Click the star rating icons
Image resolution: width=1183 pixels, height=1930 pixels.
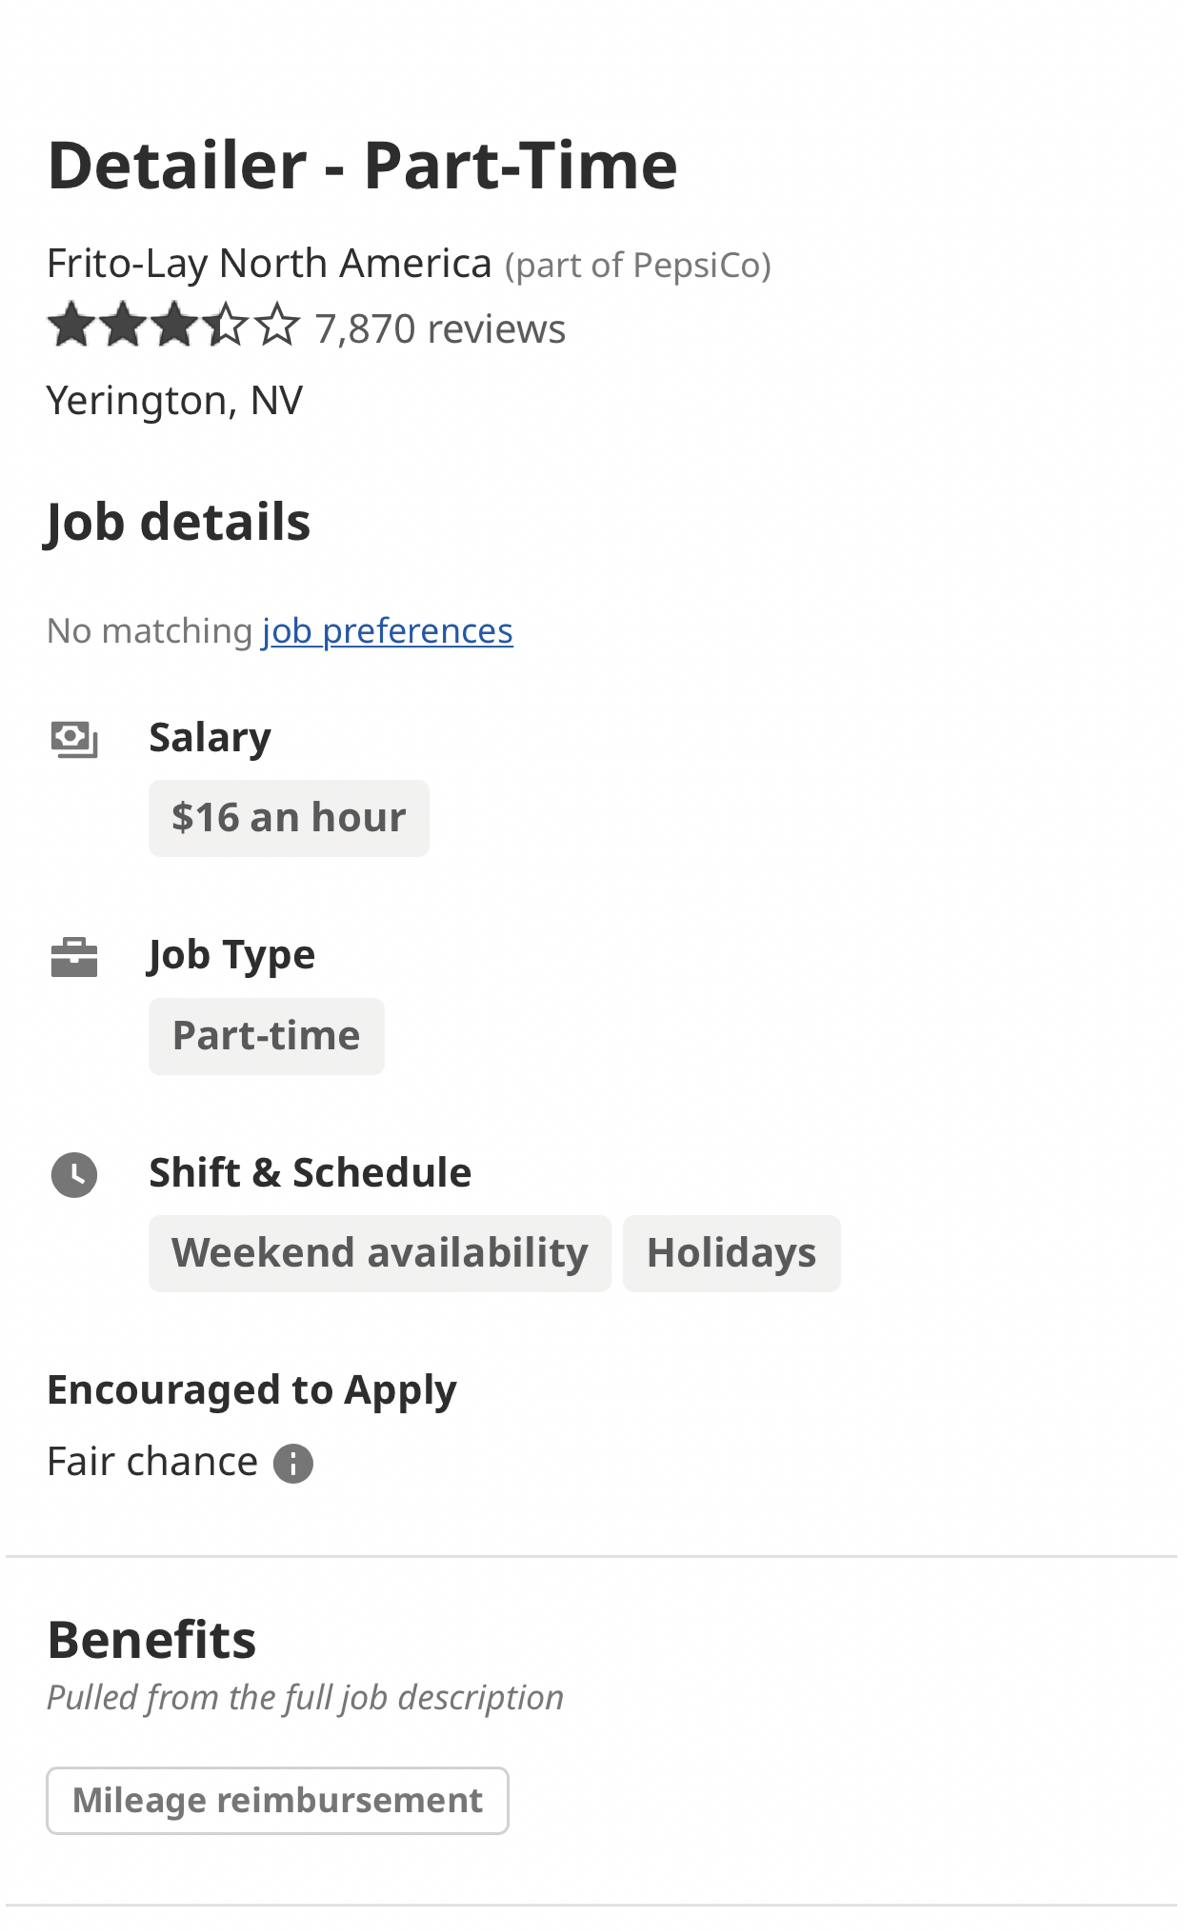click(173, 326)
